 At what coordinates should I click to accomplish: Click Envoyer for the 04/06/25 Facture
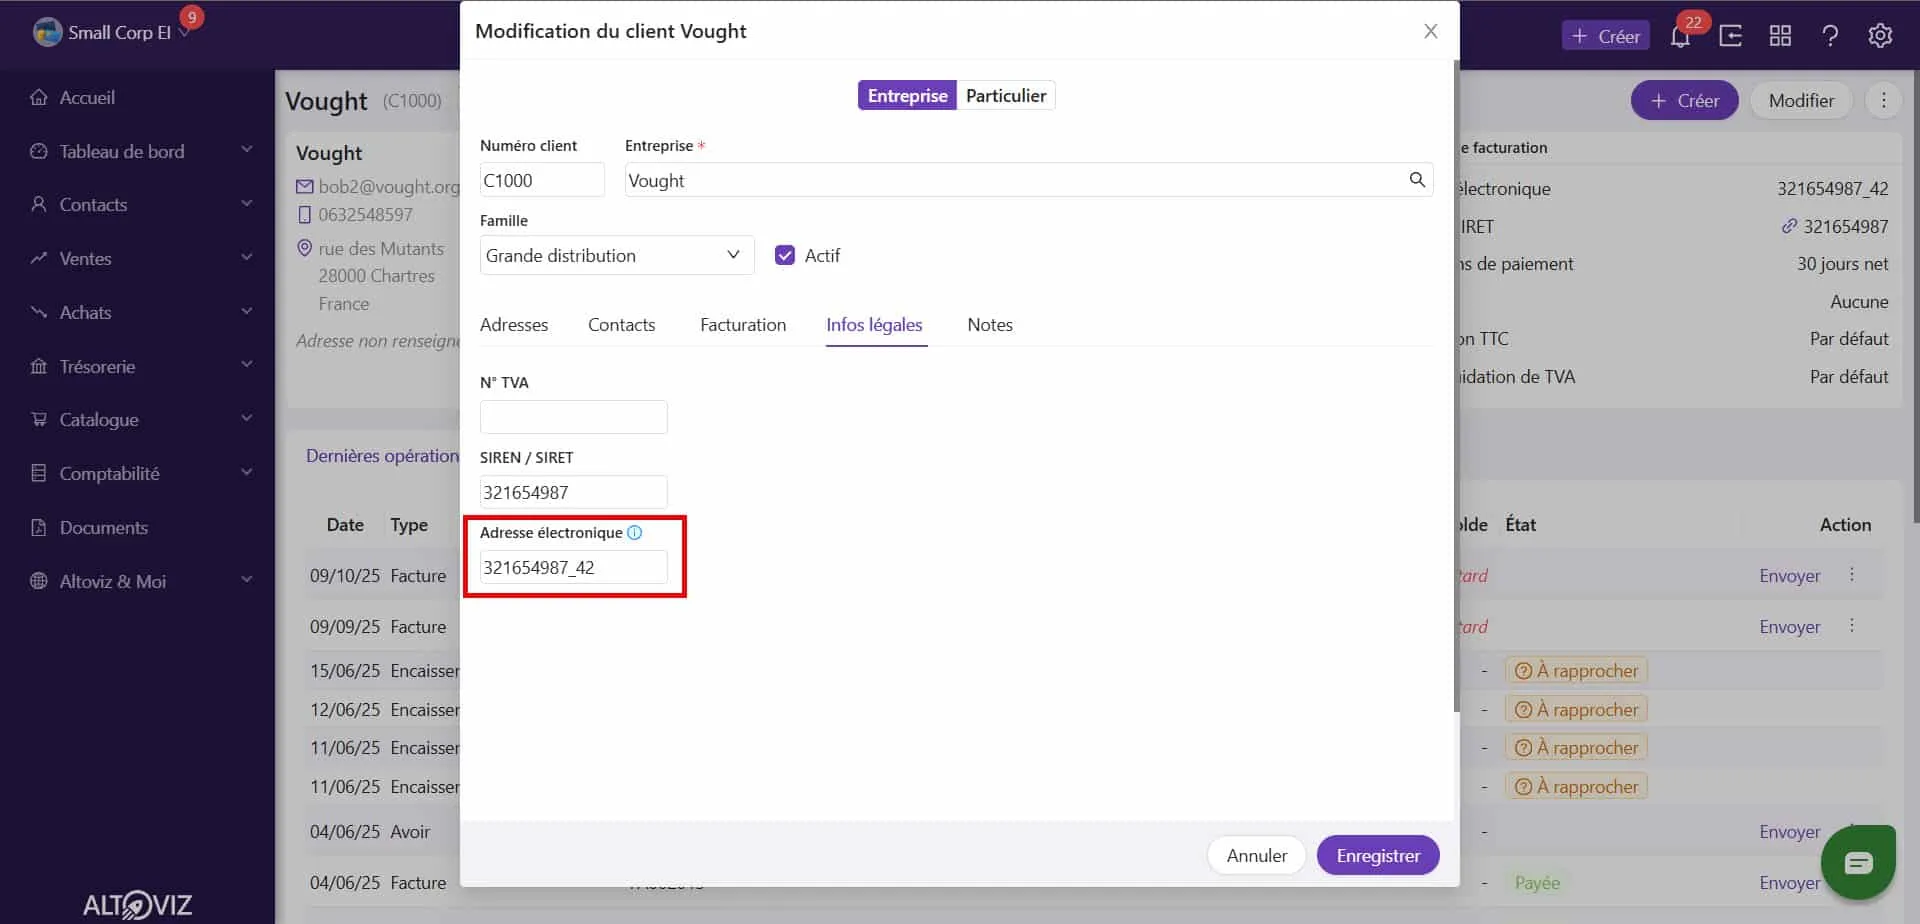(1790, 883)
